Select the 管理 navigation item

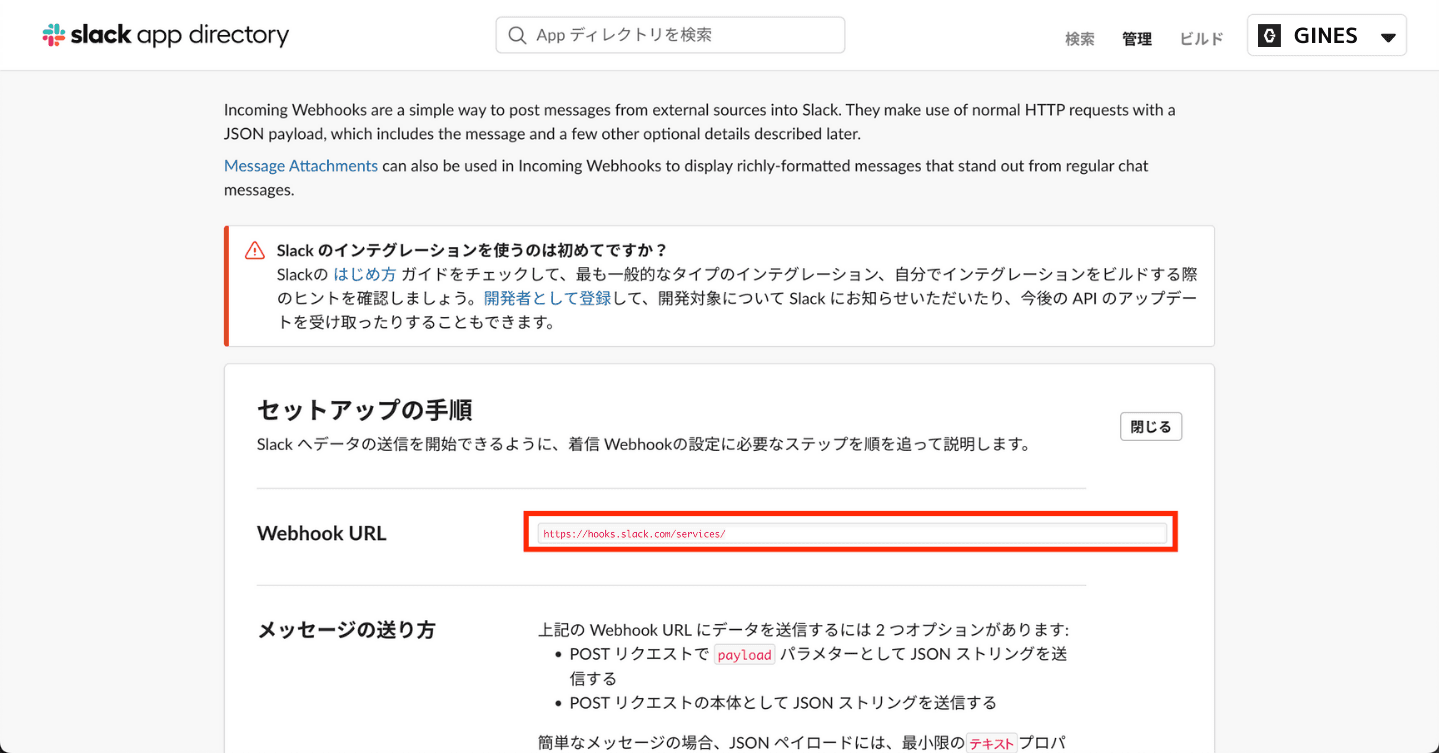click(1136, 39)
